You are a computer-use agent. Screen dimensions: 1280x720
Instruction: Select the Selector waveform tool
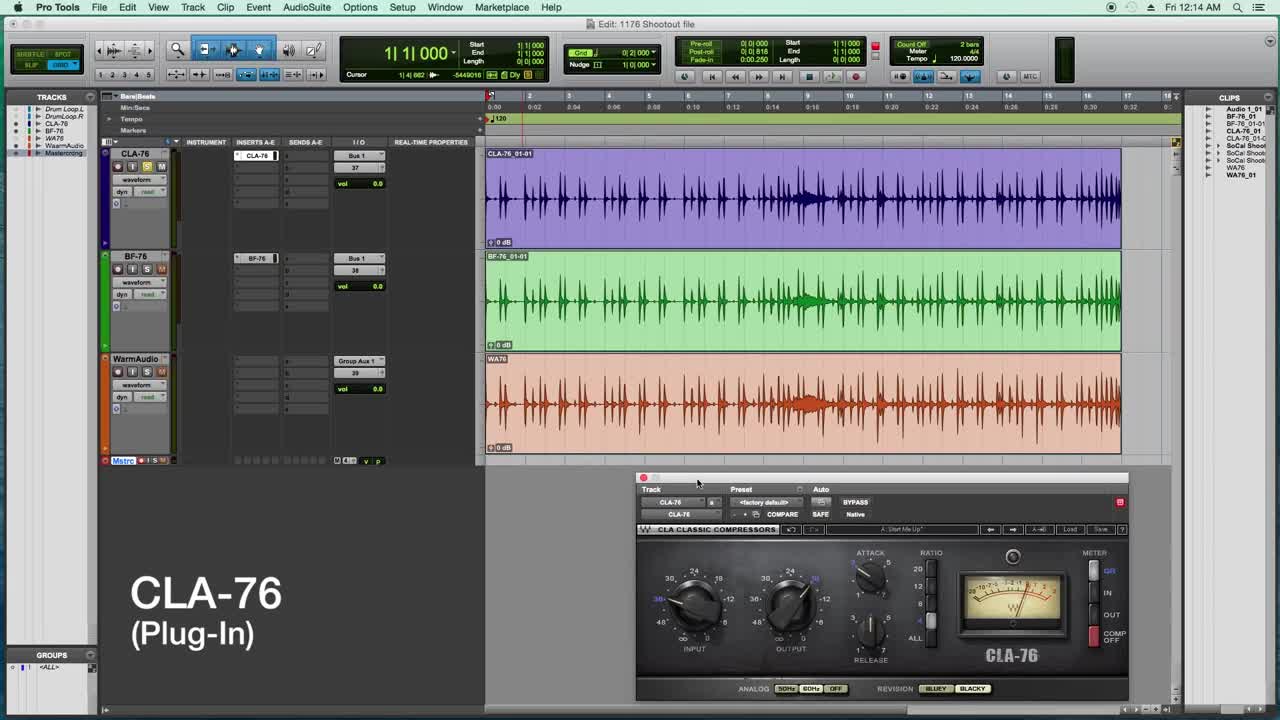[x=233, y=50]
